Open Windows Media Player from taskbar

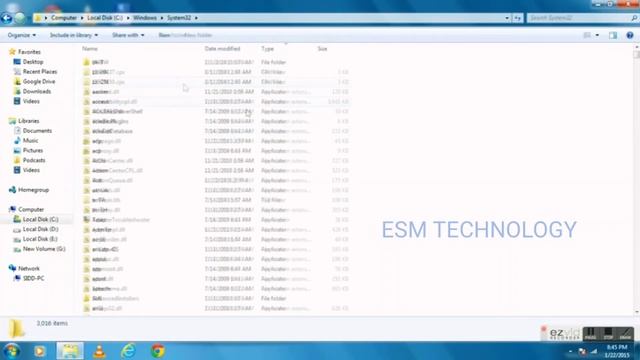(40, 351)
